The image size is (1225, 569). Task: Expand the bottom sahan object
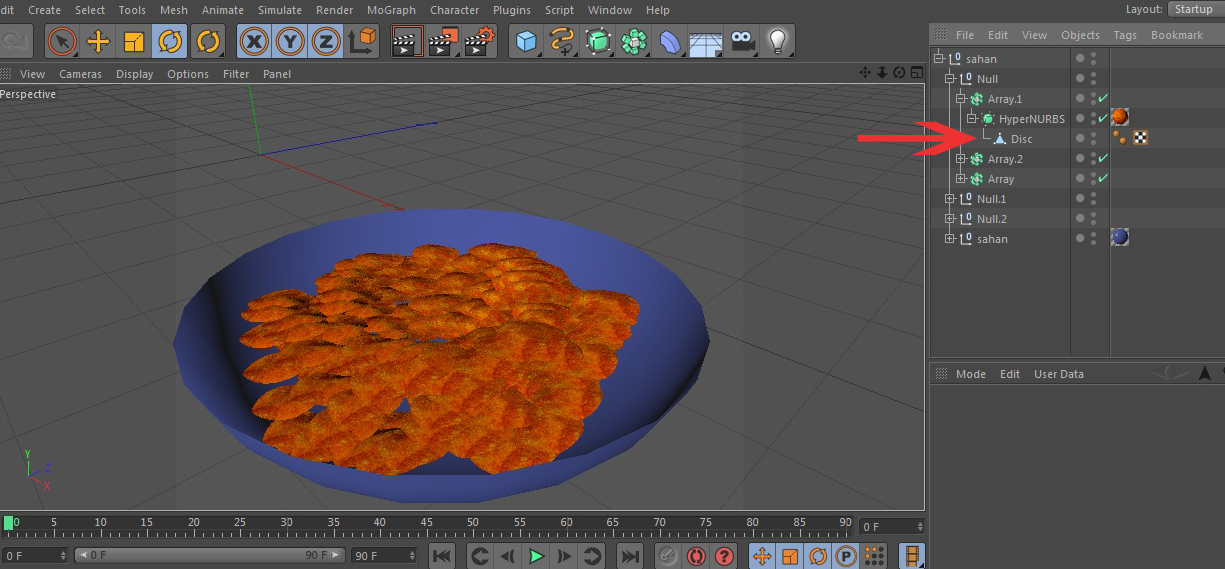[950, 239]
